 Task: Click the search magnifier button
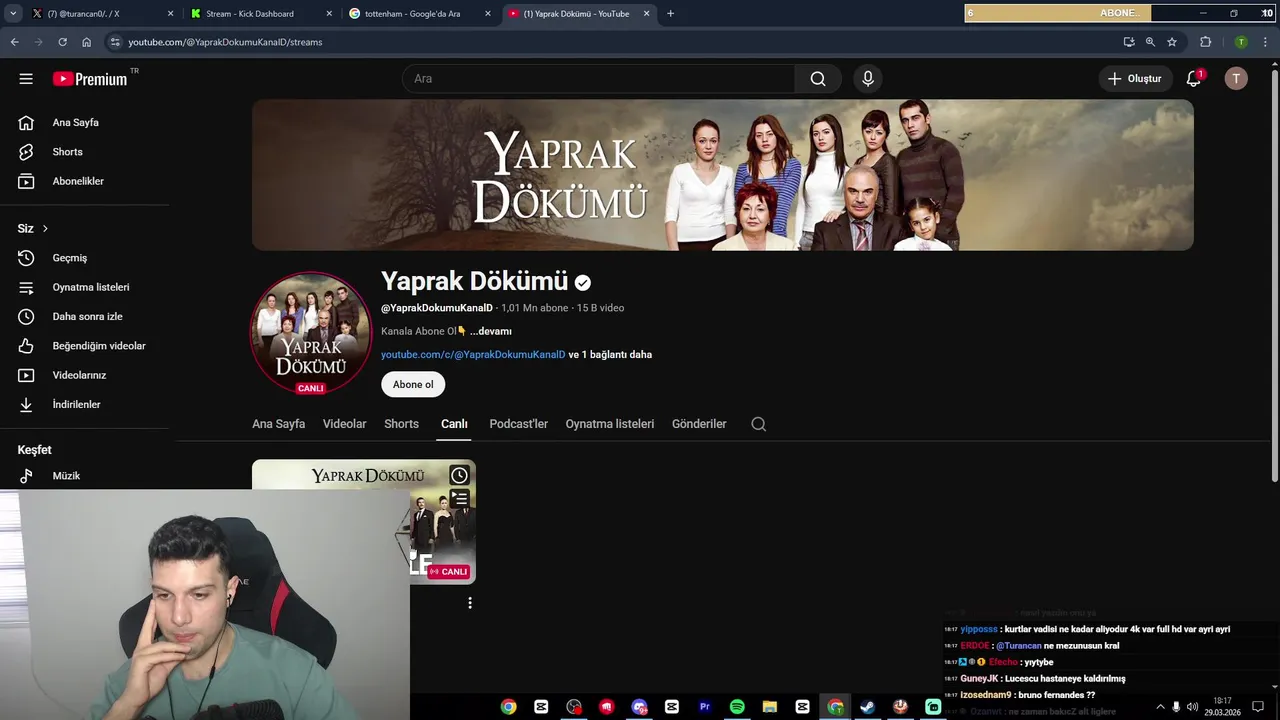(818, 79)
